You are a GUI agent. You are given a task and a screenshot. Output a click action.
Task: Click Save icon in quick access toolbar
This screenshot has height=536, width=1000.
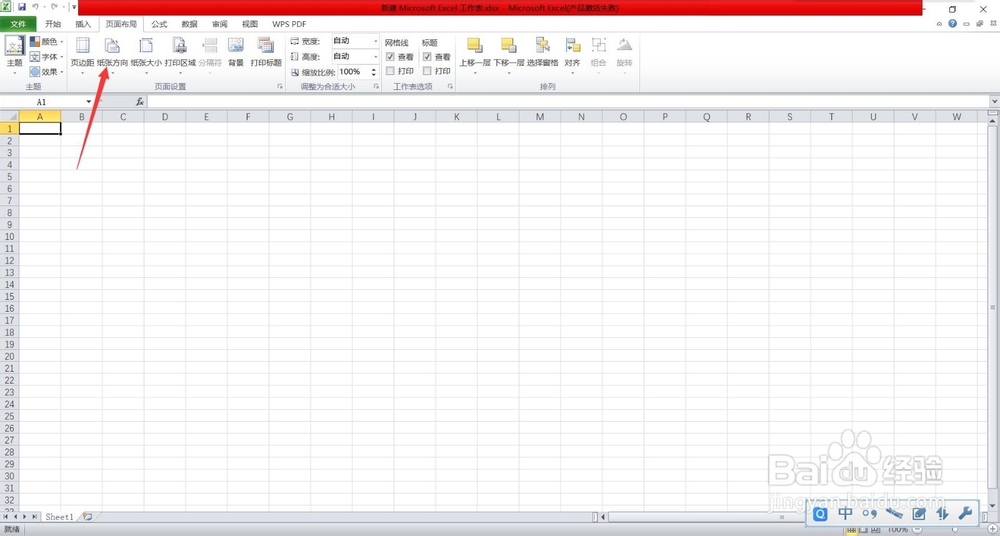coord(22,7)
